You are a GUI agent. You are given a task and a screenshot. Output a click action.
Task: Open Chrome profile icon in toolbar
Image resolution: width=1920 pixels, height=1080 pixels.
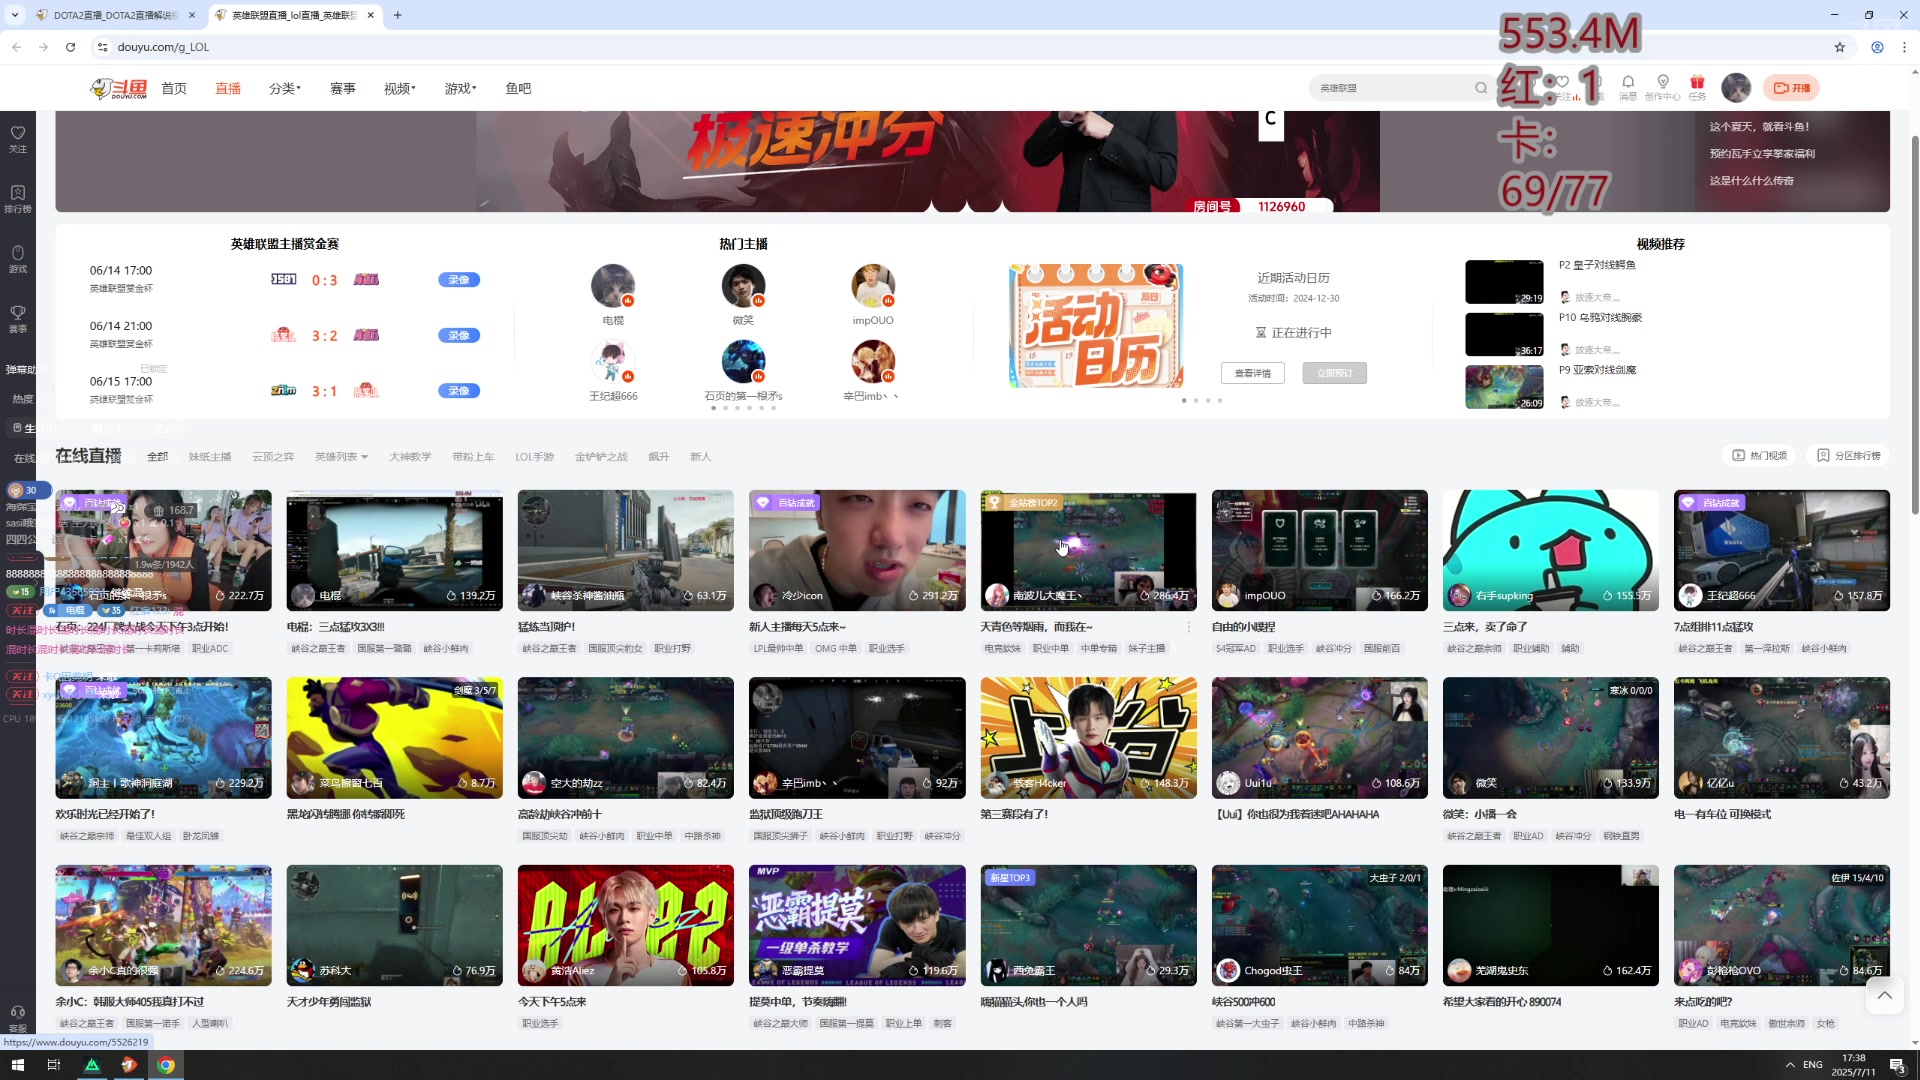1877,47
